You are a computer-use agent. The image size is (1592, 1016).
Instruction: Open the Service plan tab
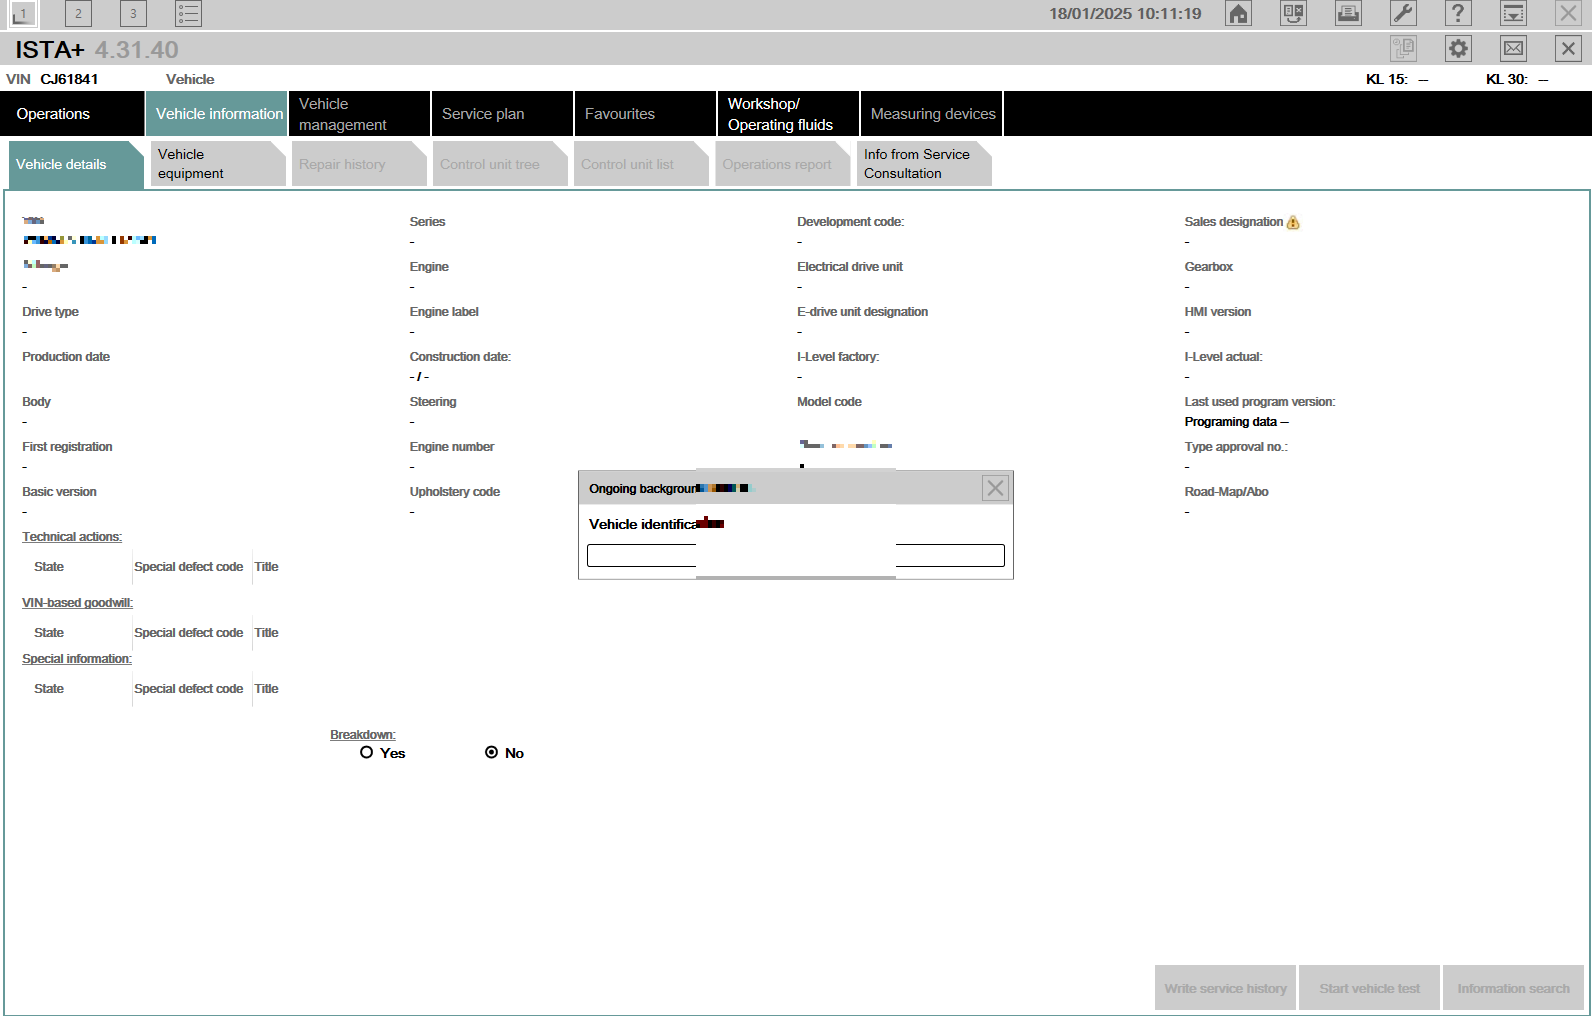pyautogui.click(x=502, y=114)
